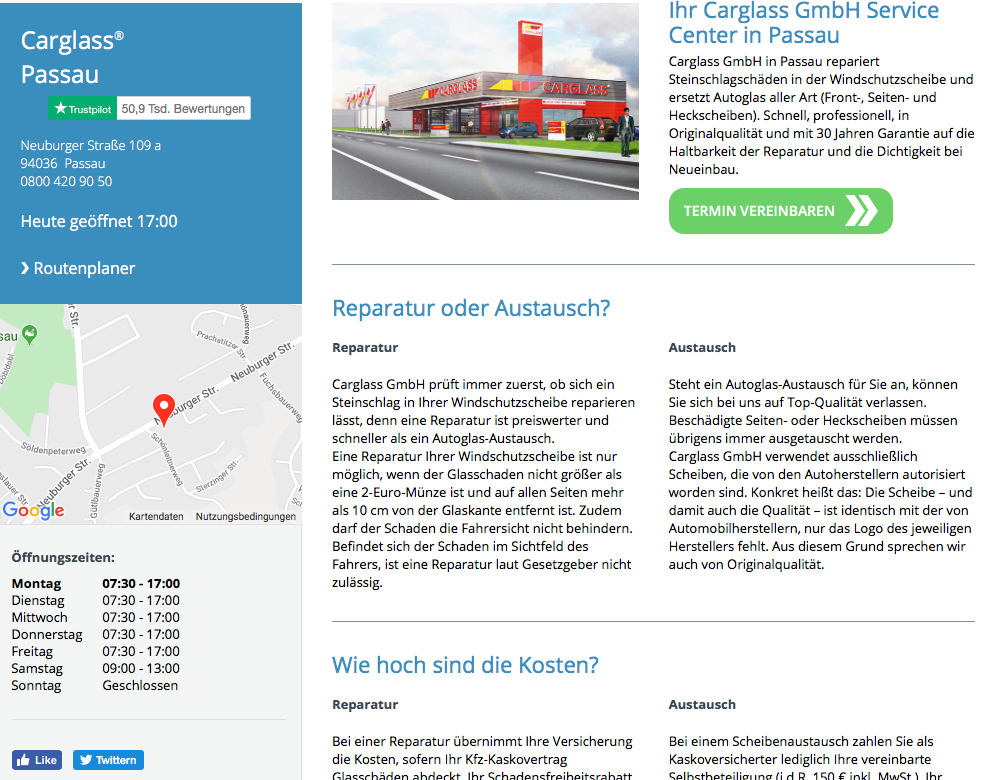The width and height of the screenshot is (995, 780).
Task: Click the Öffnungszeiten label
Action: [63, 557]
